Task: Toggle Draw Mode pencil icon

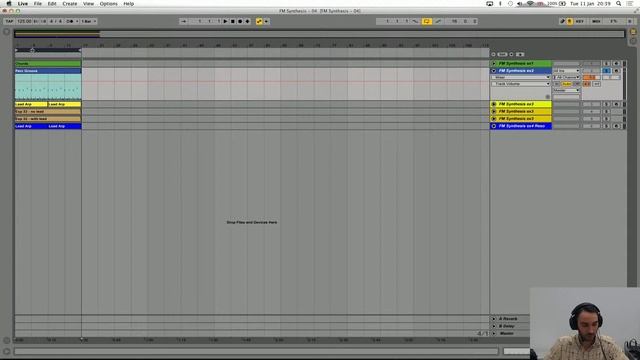Action: coord(562,21)
